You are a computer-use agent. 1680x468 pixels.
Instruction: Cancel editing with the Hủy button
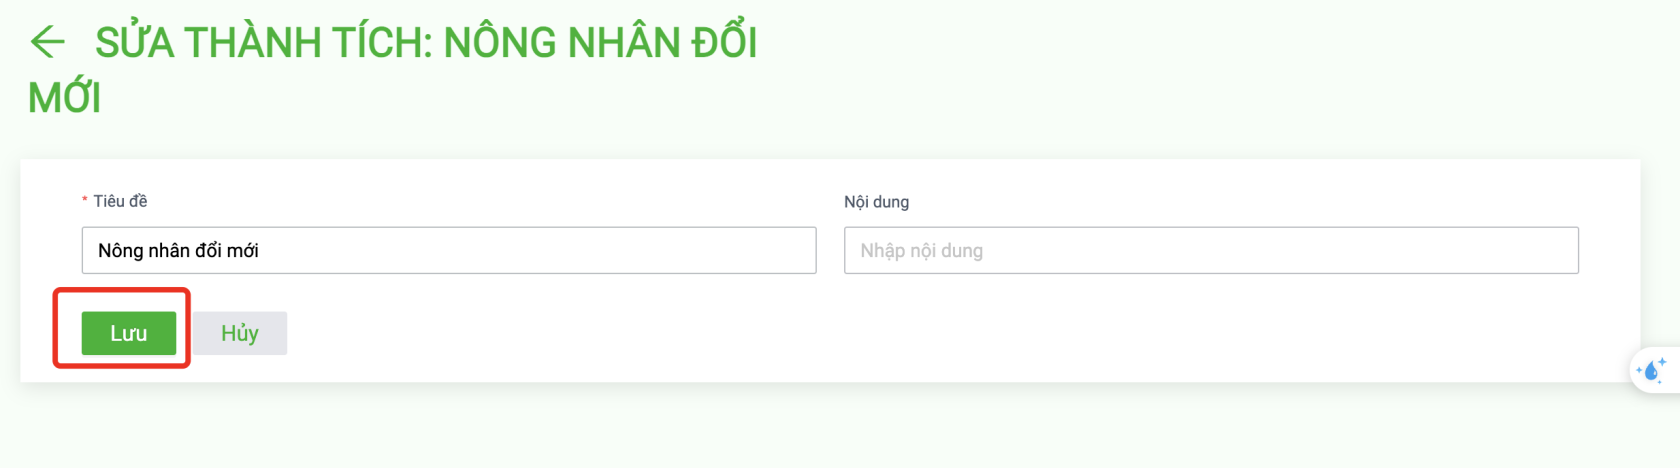(x=240, y=333)
